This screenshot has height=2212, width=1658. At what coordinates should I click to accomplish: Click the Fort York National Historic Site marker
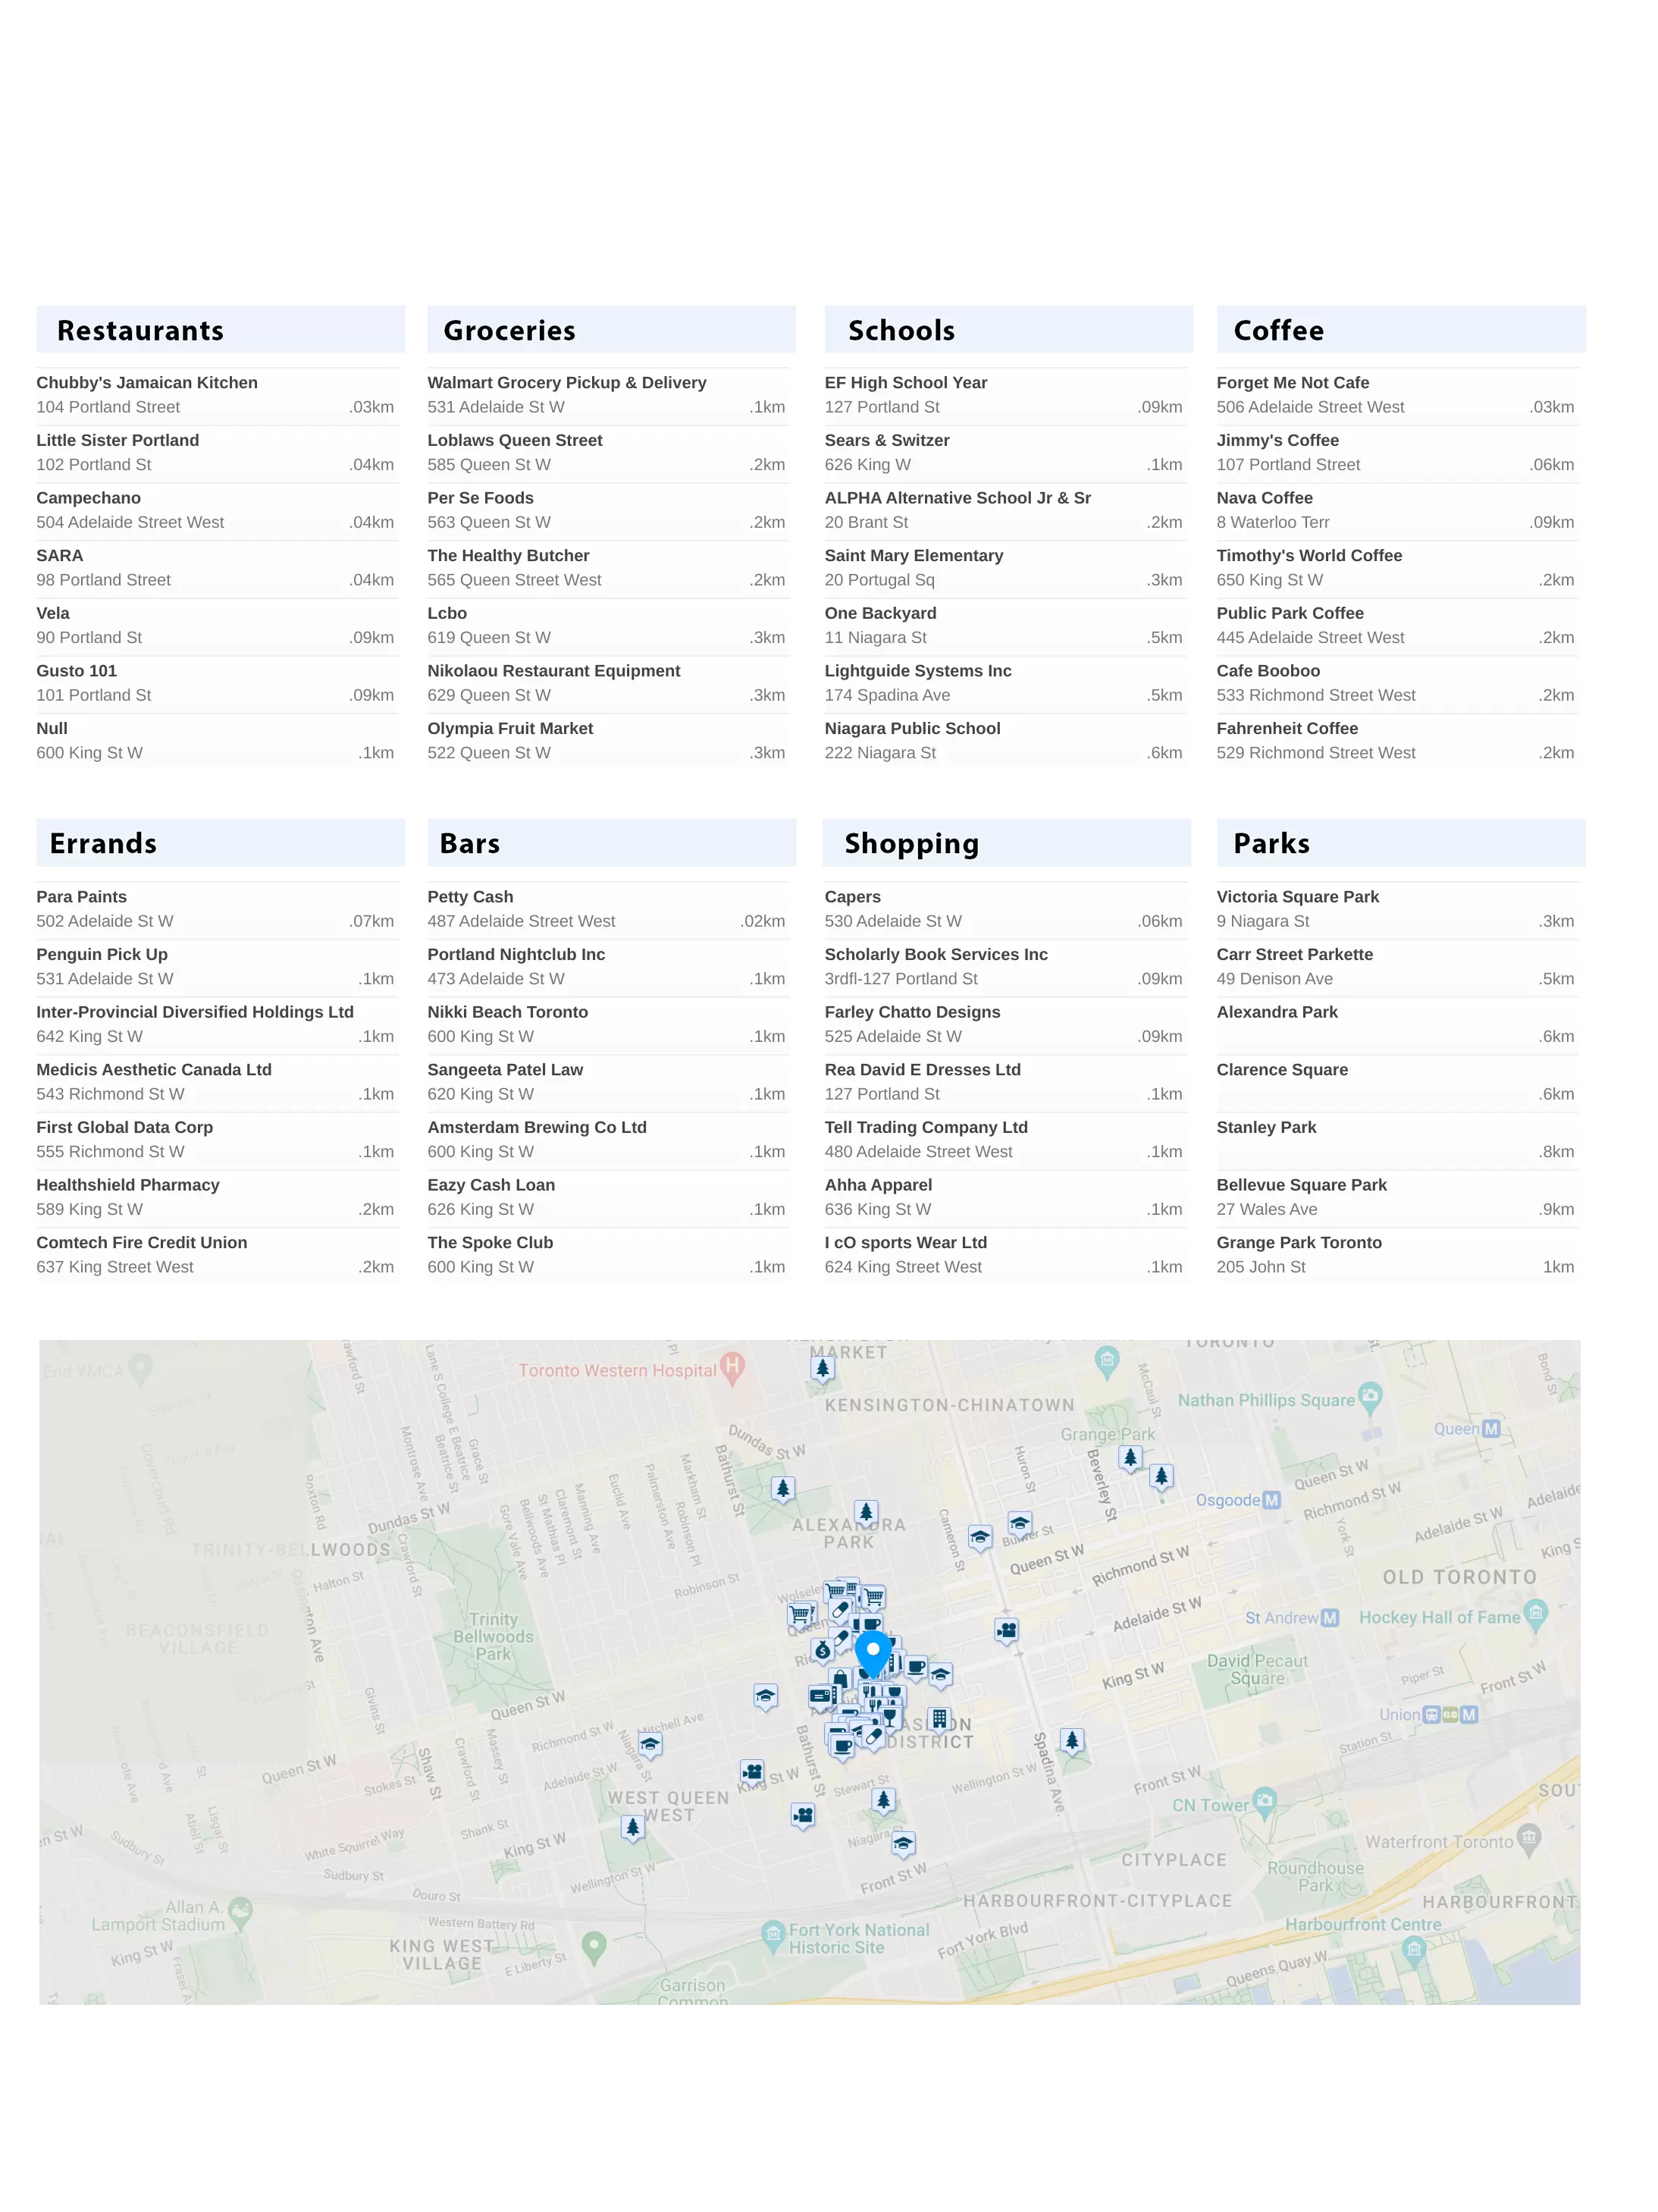click(x=772, y=1934)
